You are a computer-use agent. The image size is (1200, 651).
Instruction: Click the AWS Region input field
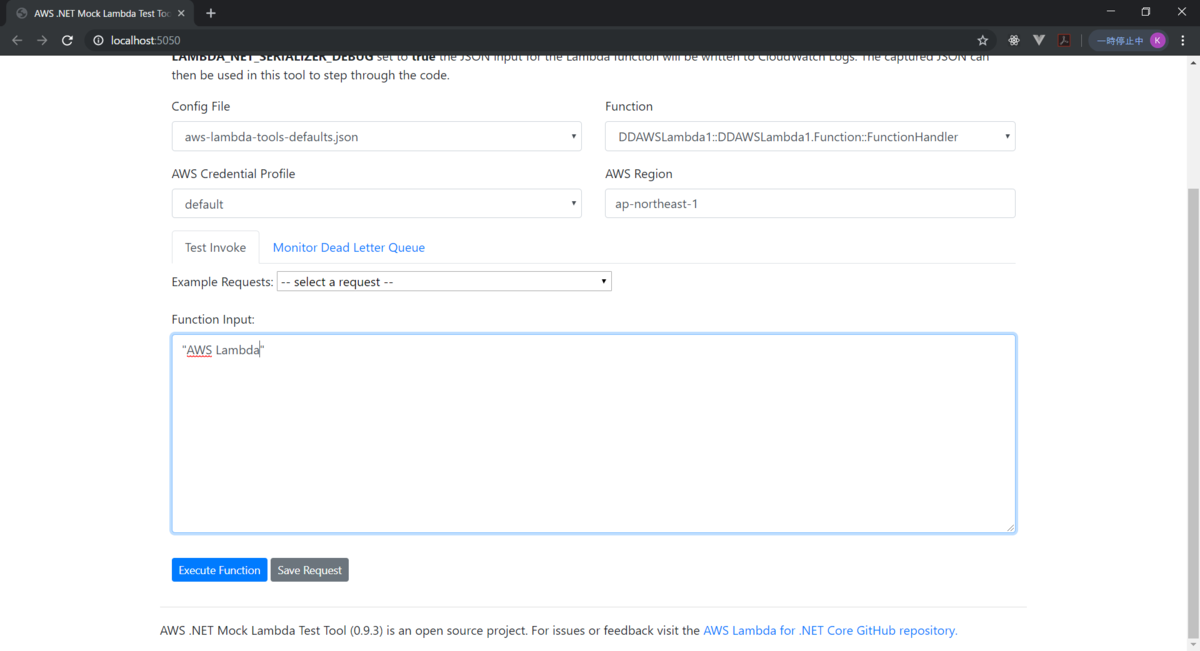[810, 204]
